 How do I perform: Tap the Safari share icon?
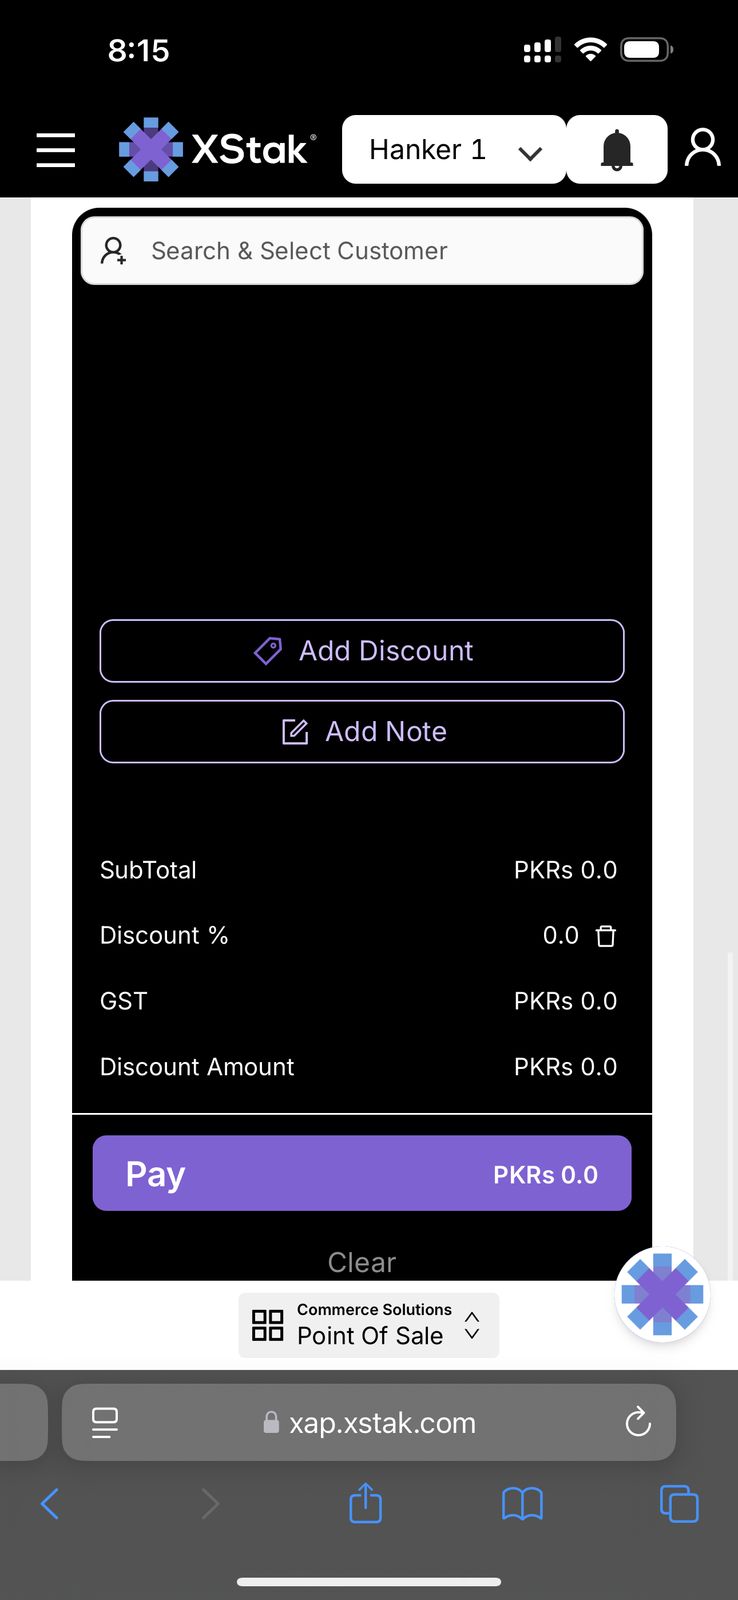point(366,1503)
